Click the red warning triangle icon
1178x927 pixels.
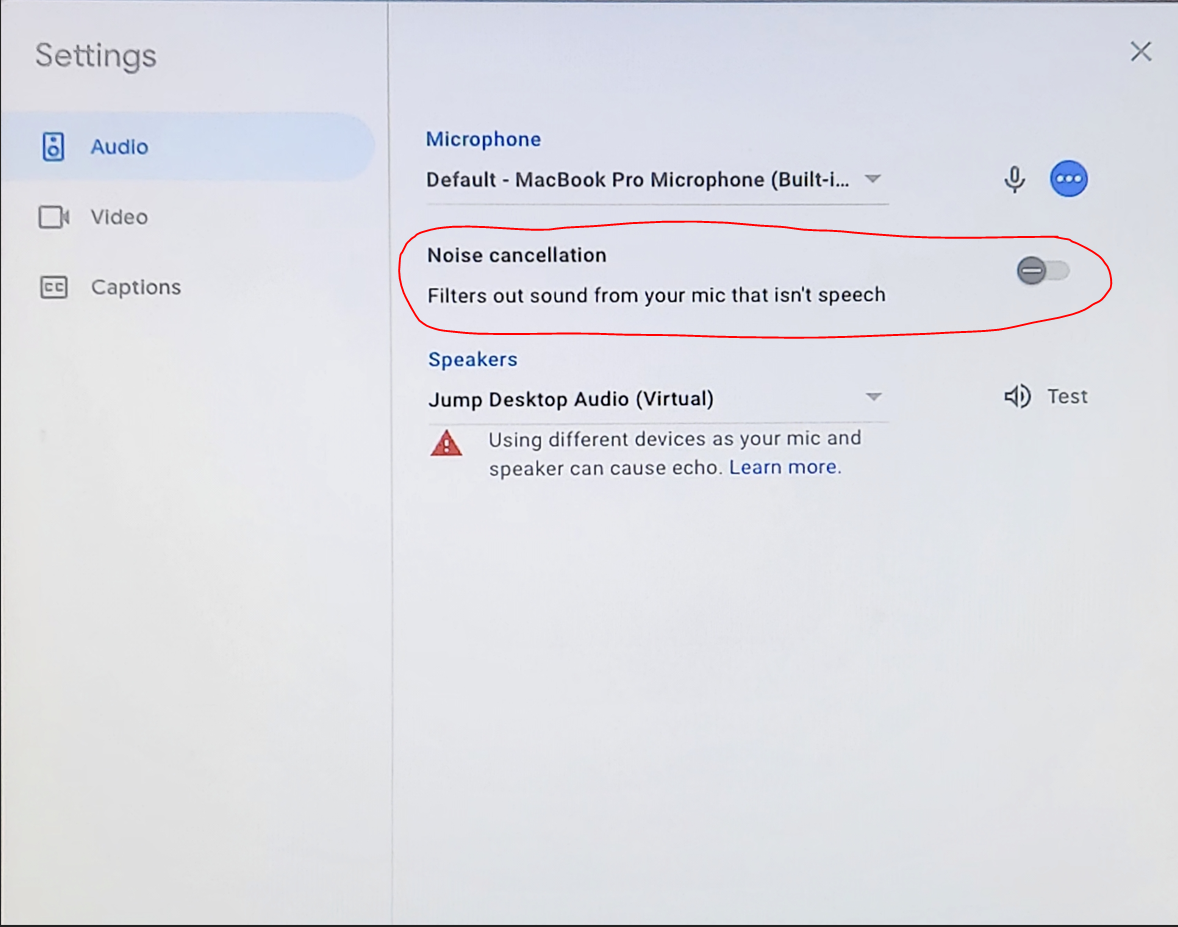pyautogui.click(x=446, y=443)
